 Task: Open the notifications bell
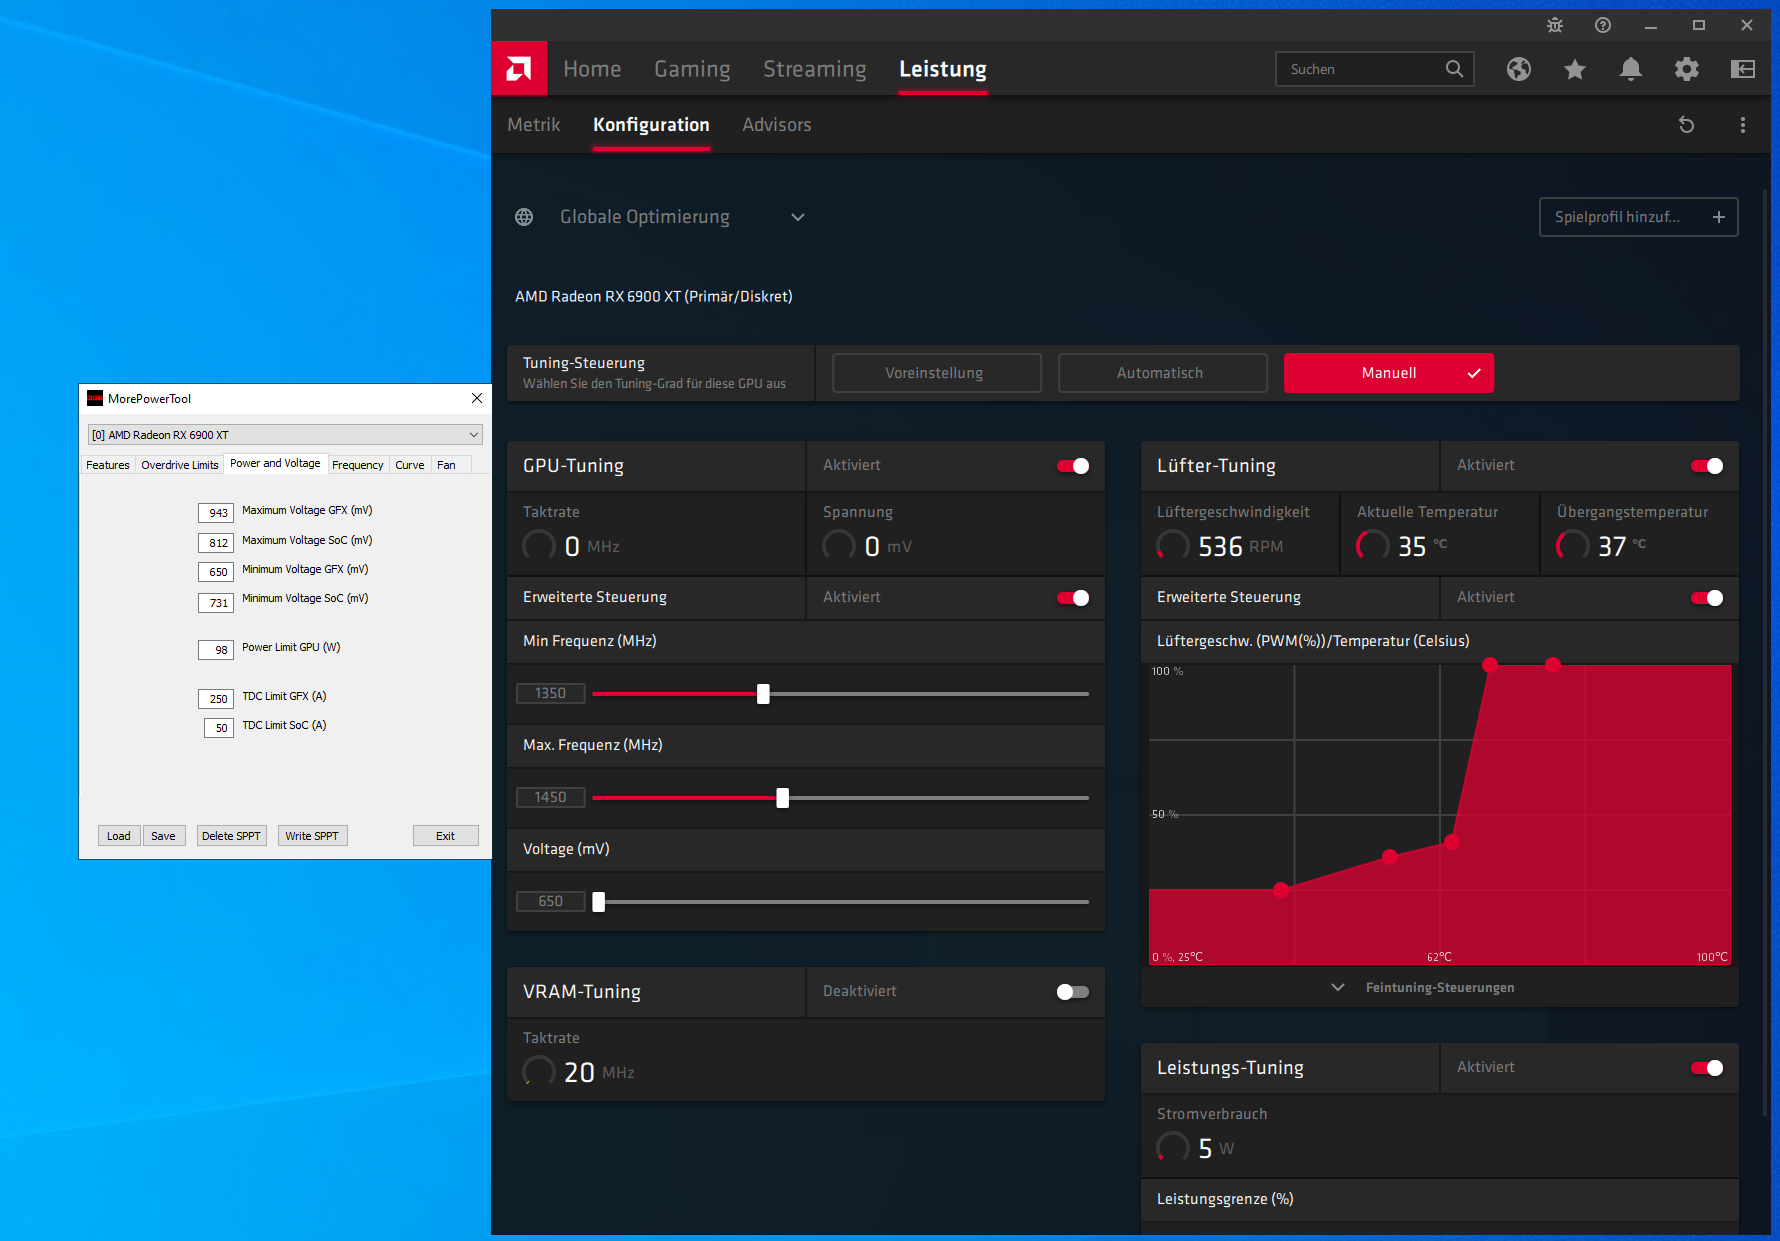(x=1631, y=69)
